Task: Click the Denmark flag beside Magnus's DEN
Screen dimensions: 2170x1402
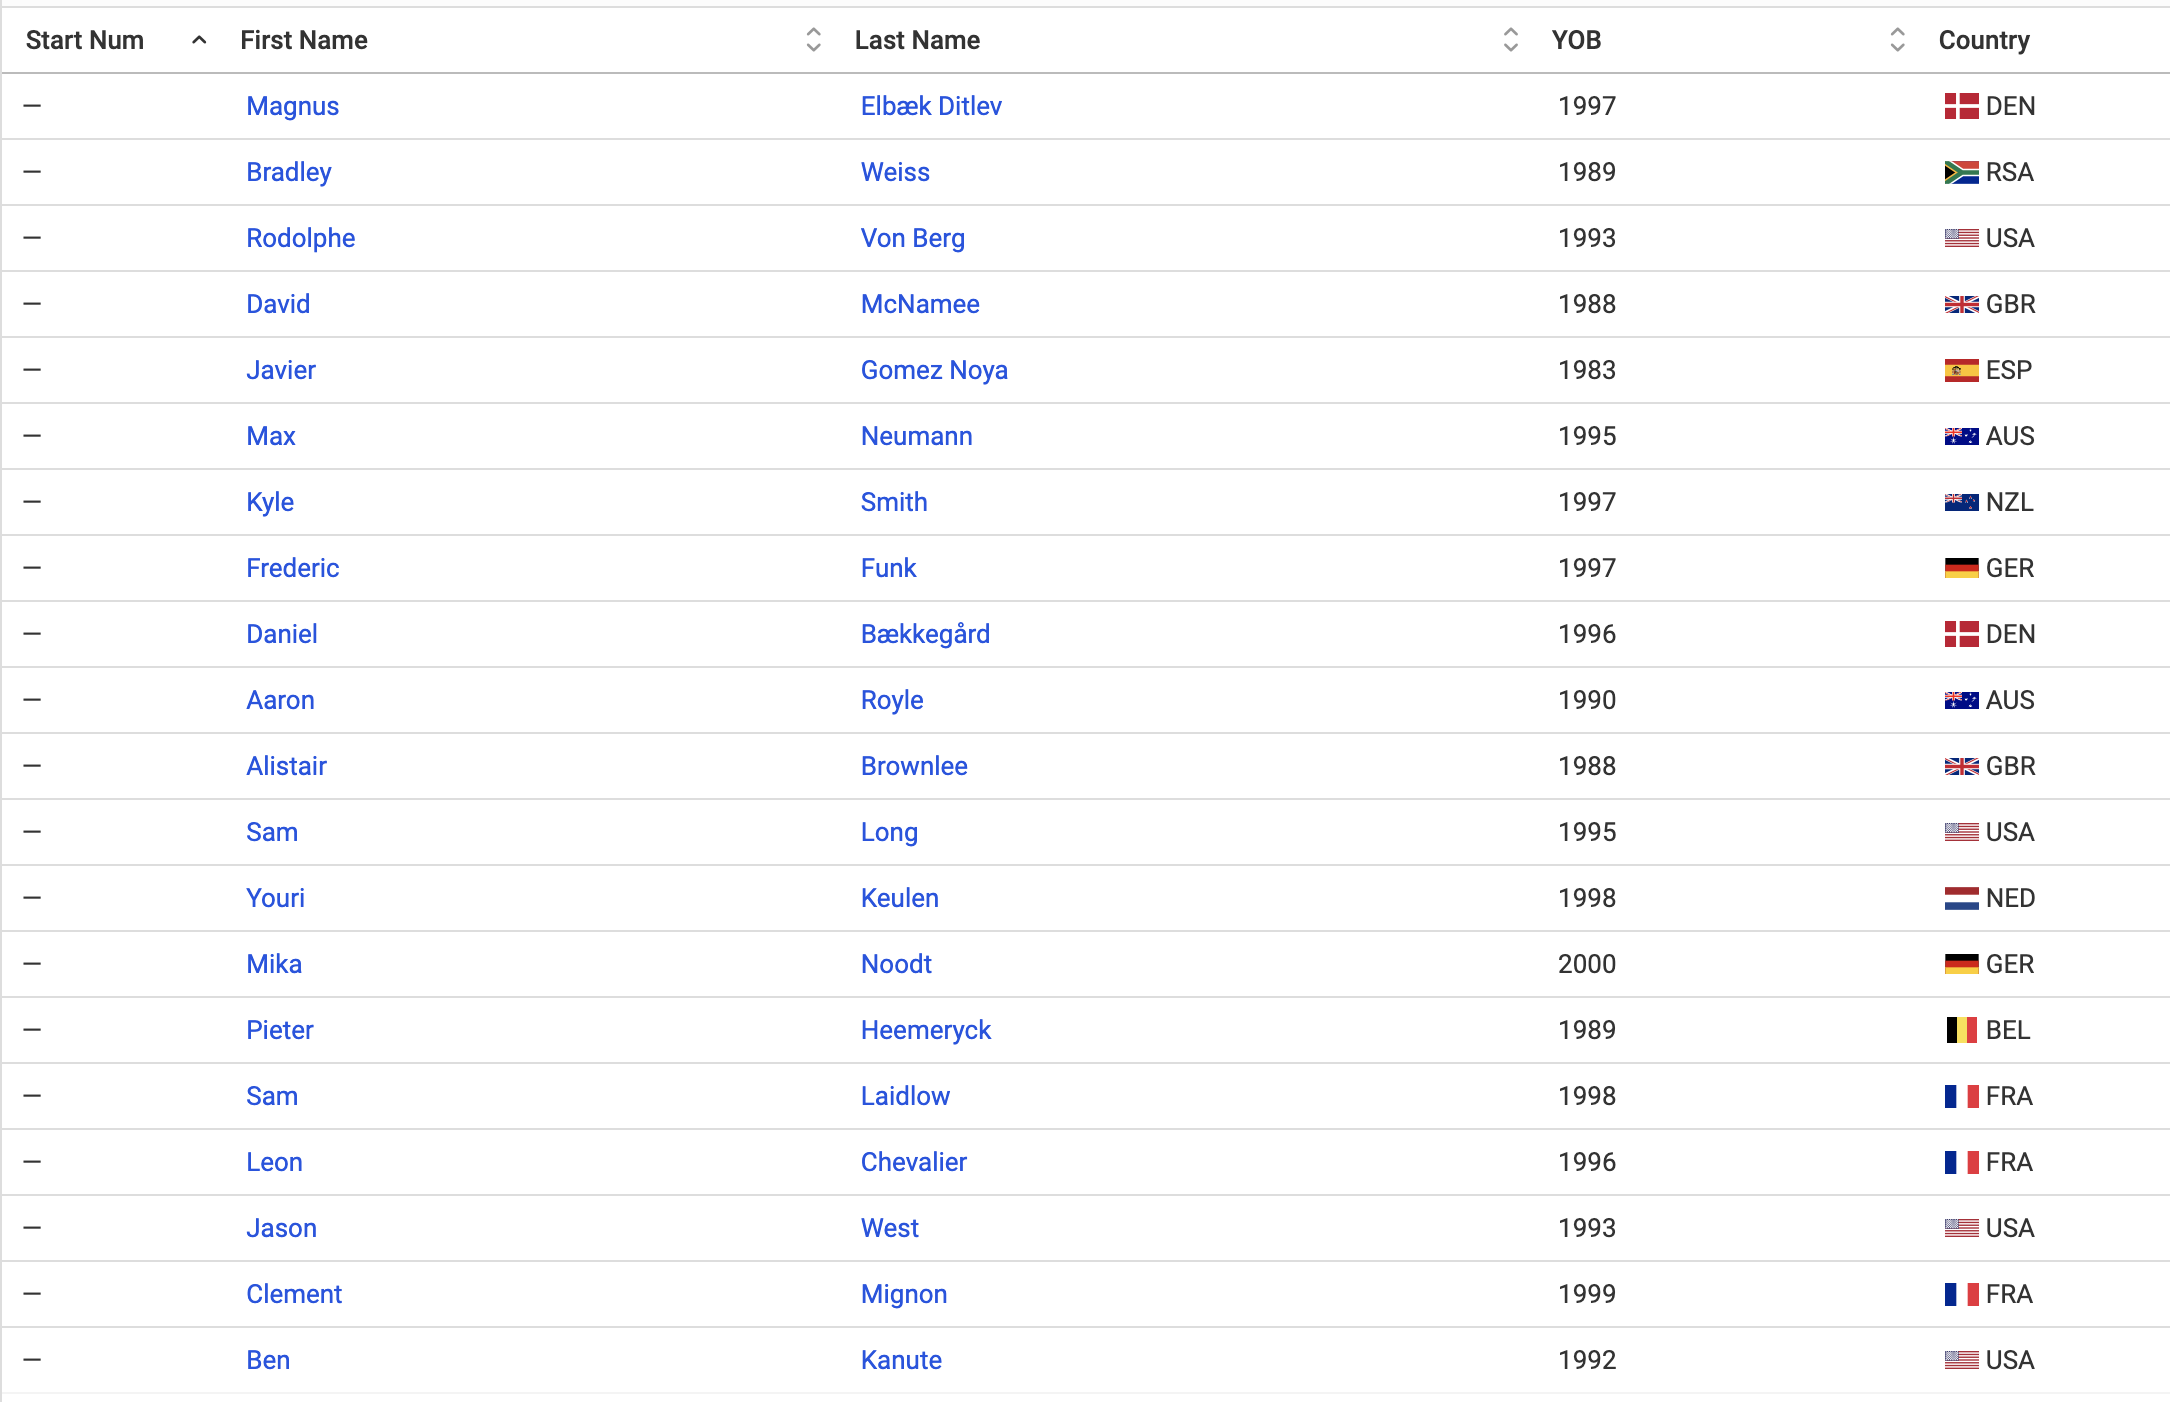Action: 1960,106
